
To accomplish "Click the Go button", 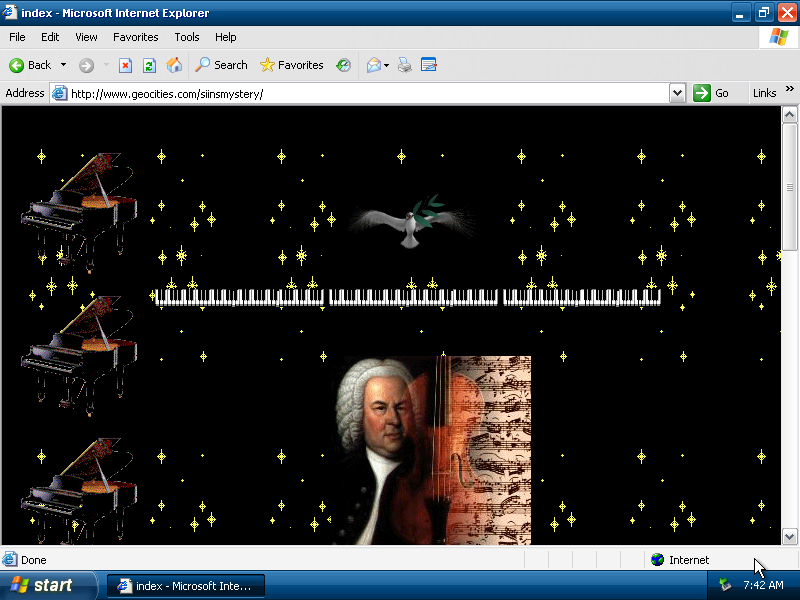I will pyautogui.click(x=711, y=93).
